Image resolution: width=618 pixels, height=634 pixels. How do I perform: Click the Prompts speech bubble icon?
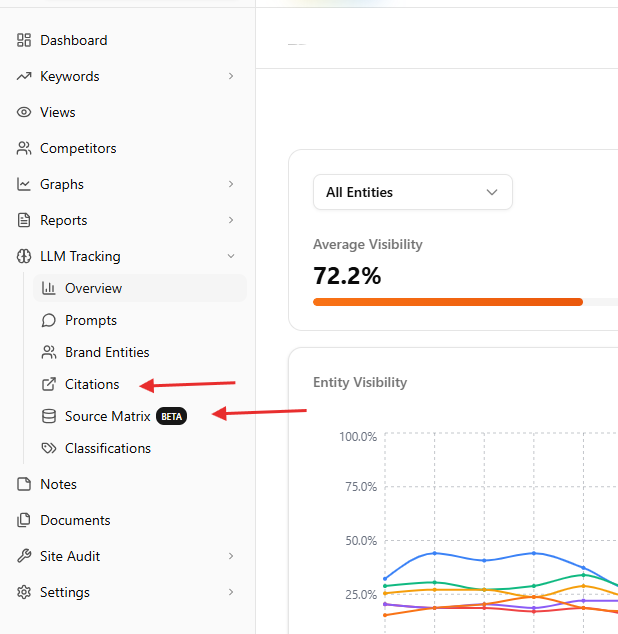point(48,320)
